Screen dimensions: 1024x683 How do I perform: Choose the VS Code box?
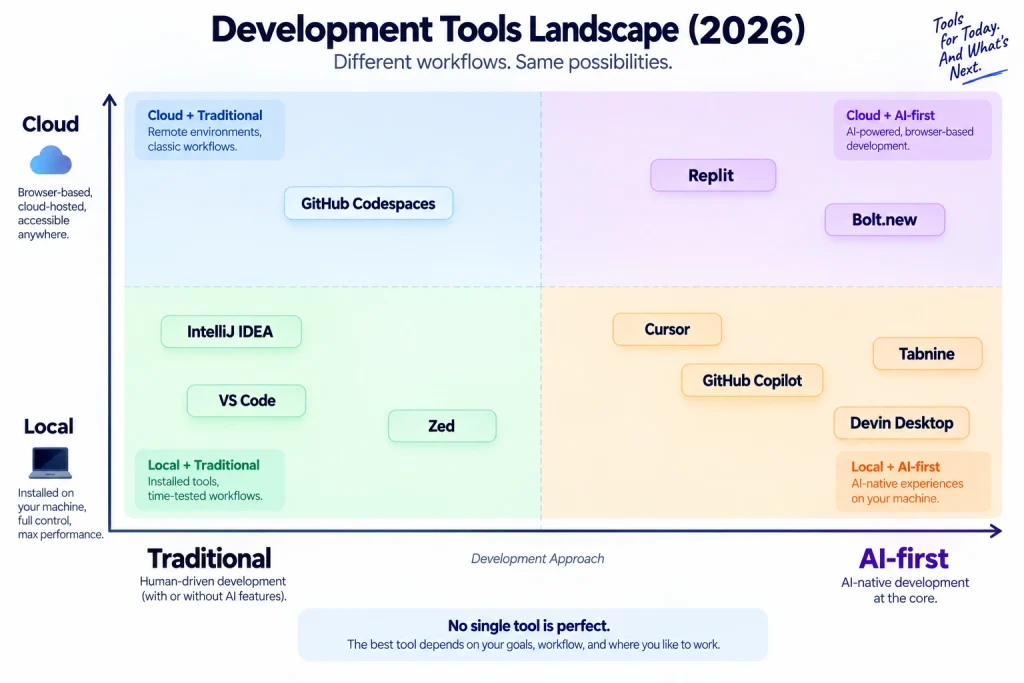[246, 400]
